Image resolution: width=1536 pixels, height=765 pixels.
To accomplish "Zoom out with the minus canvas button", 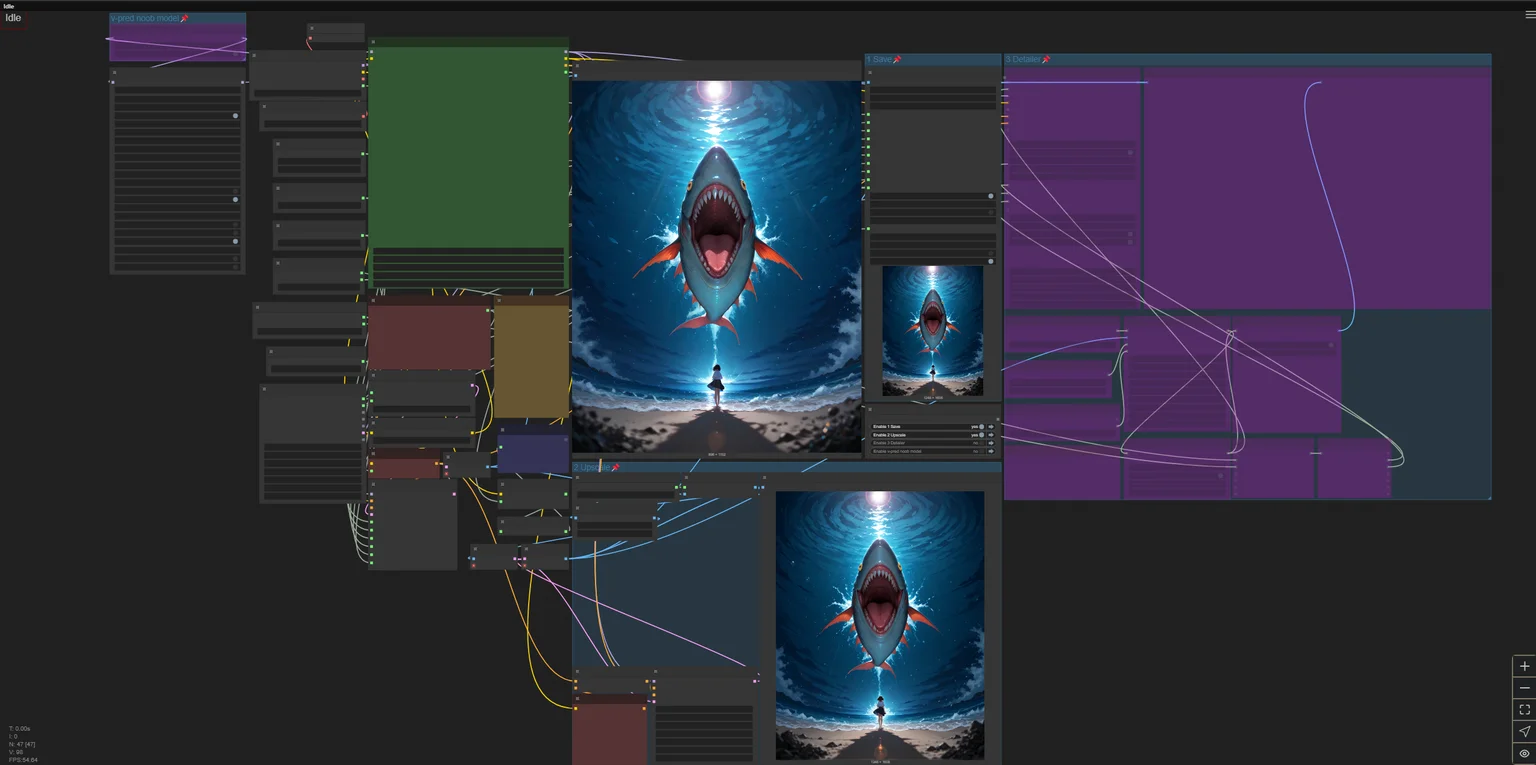I will (1524, 688).
